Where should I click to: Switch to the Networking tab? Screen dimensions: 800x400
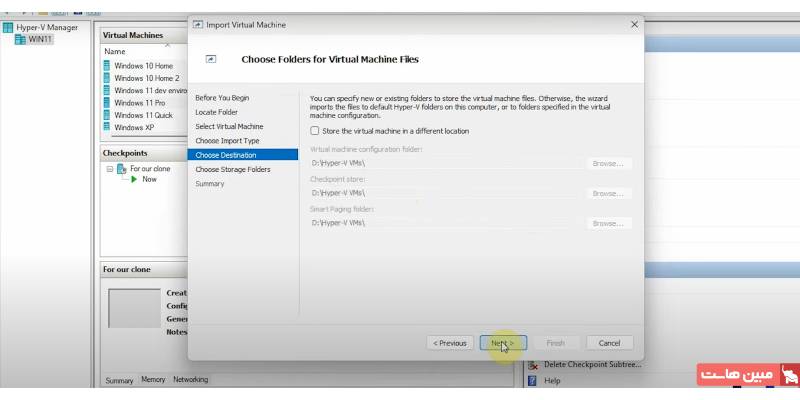tap(190, 380)
